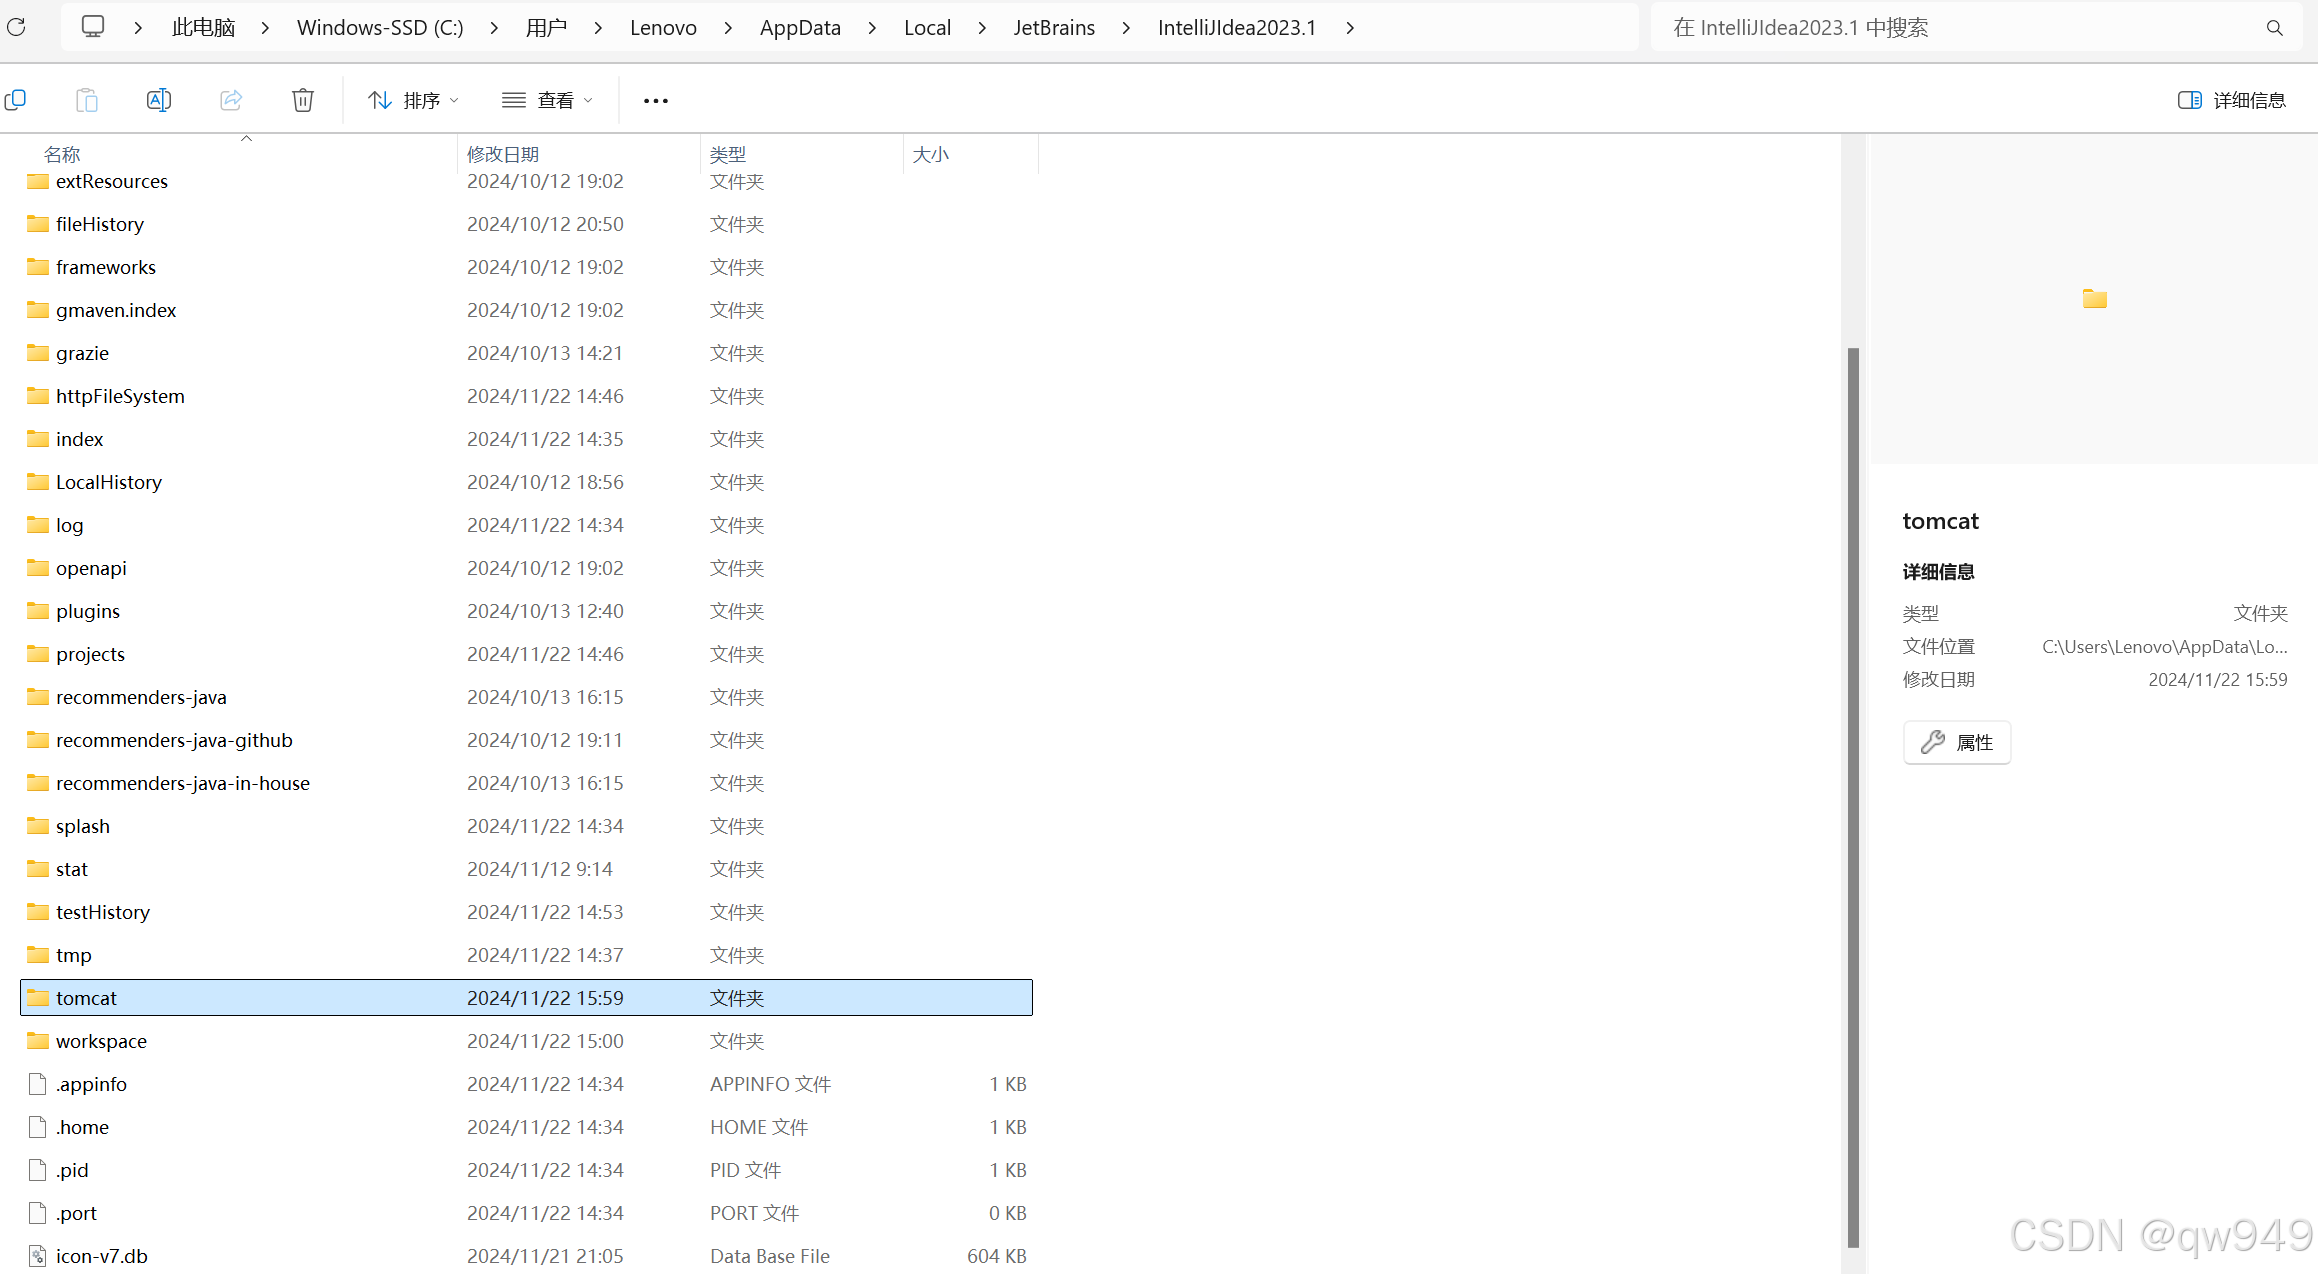Select the workspace folder

coord(101,1041)
